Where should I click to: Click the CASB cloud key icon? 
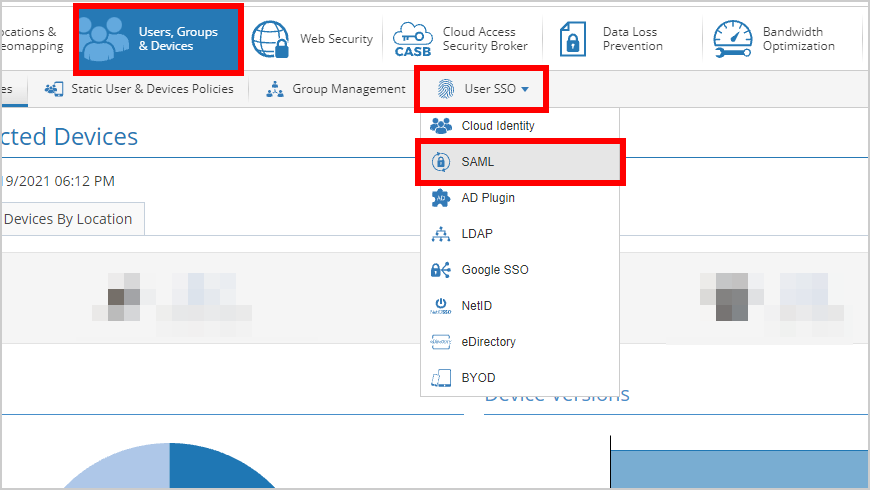[x=412, y=39]
